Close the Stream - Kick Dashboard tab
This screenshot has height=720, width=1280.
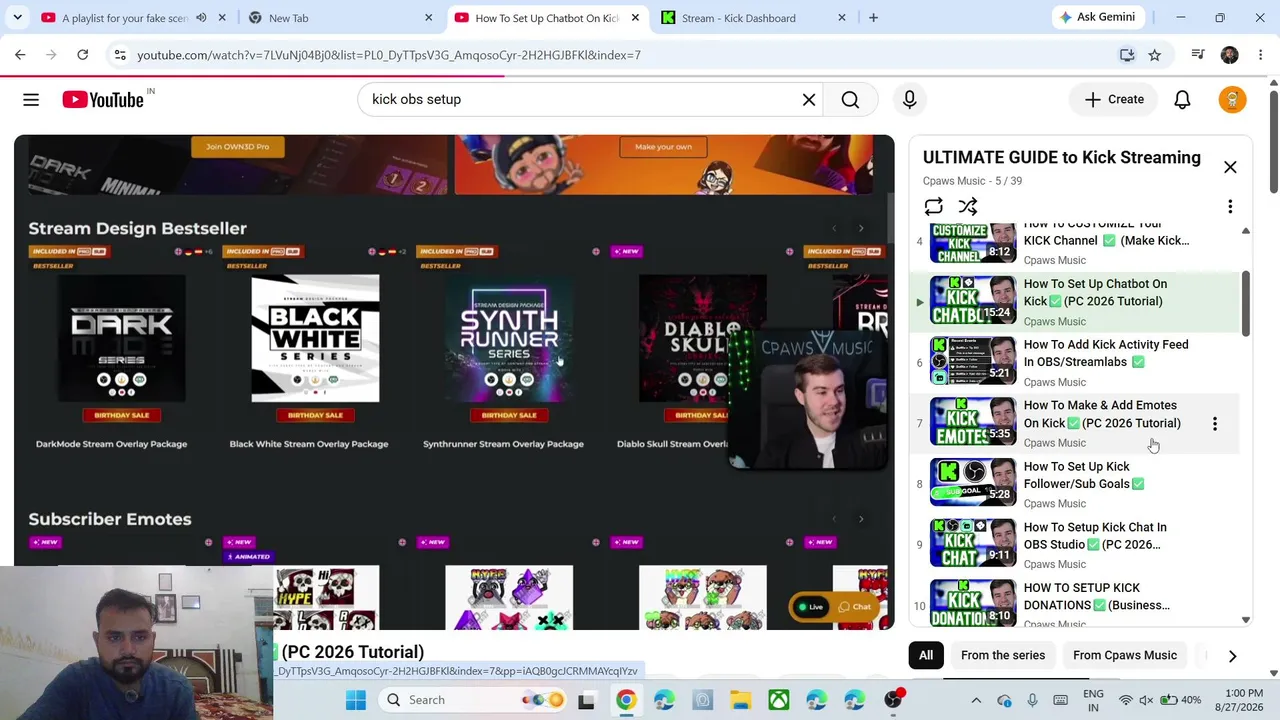tap(841, 18)
